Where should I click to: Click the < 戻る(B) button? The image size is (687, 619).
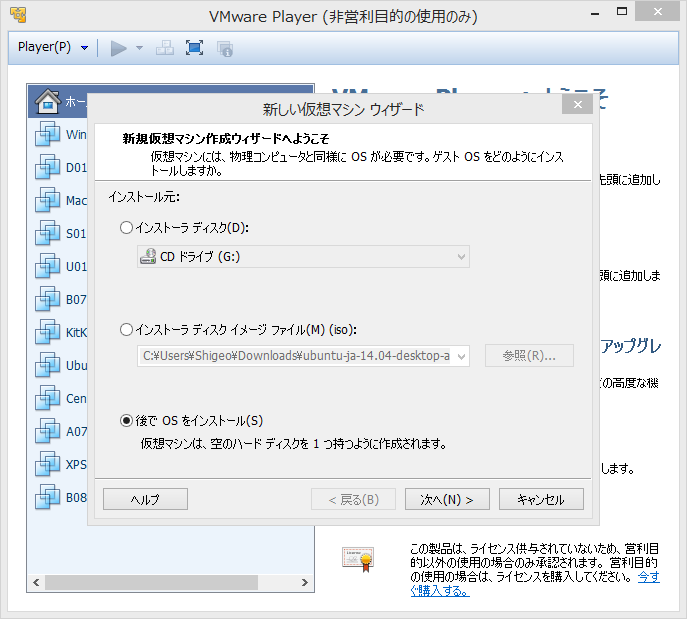(x=353, y=499)
